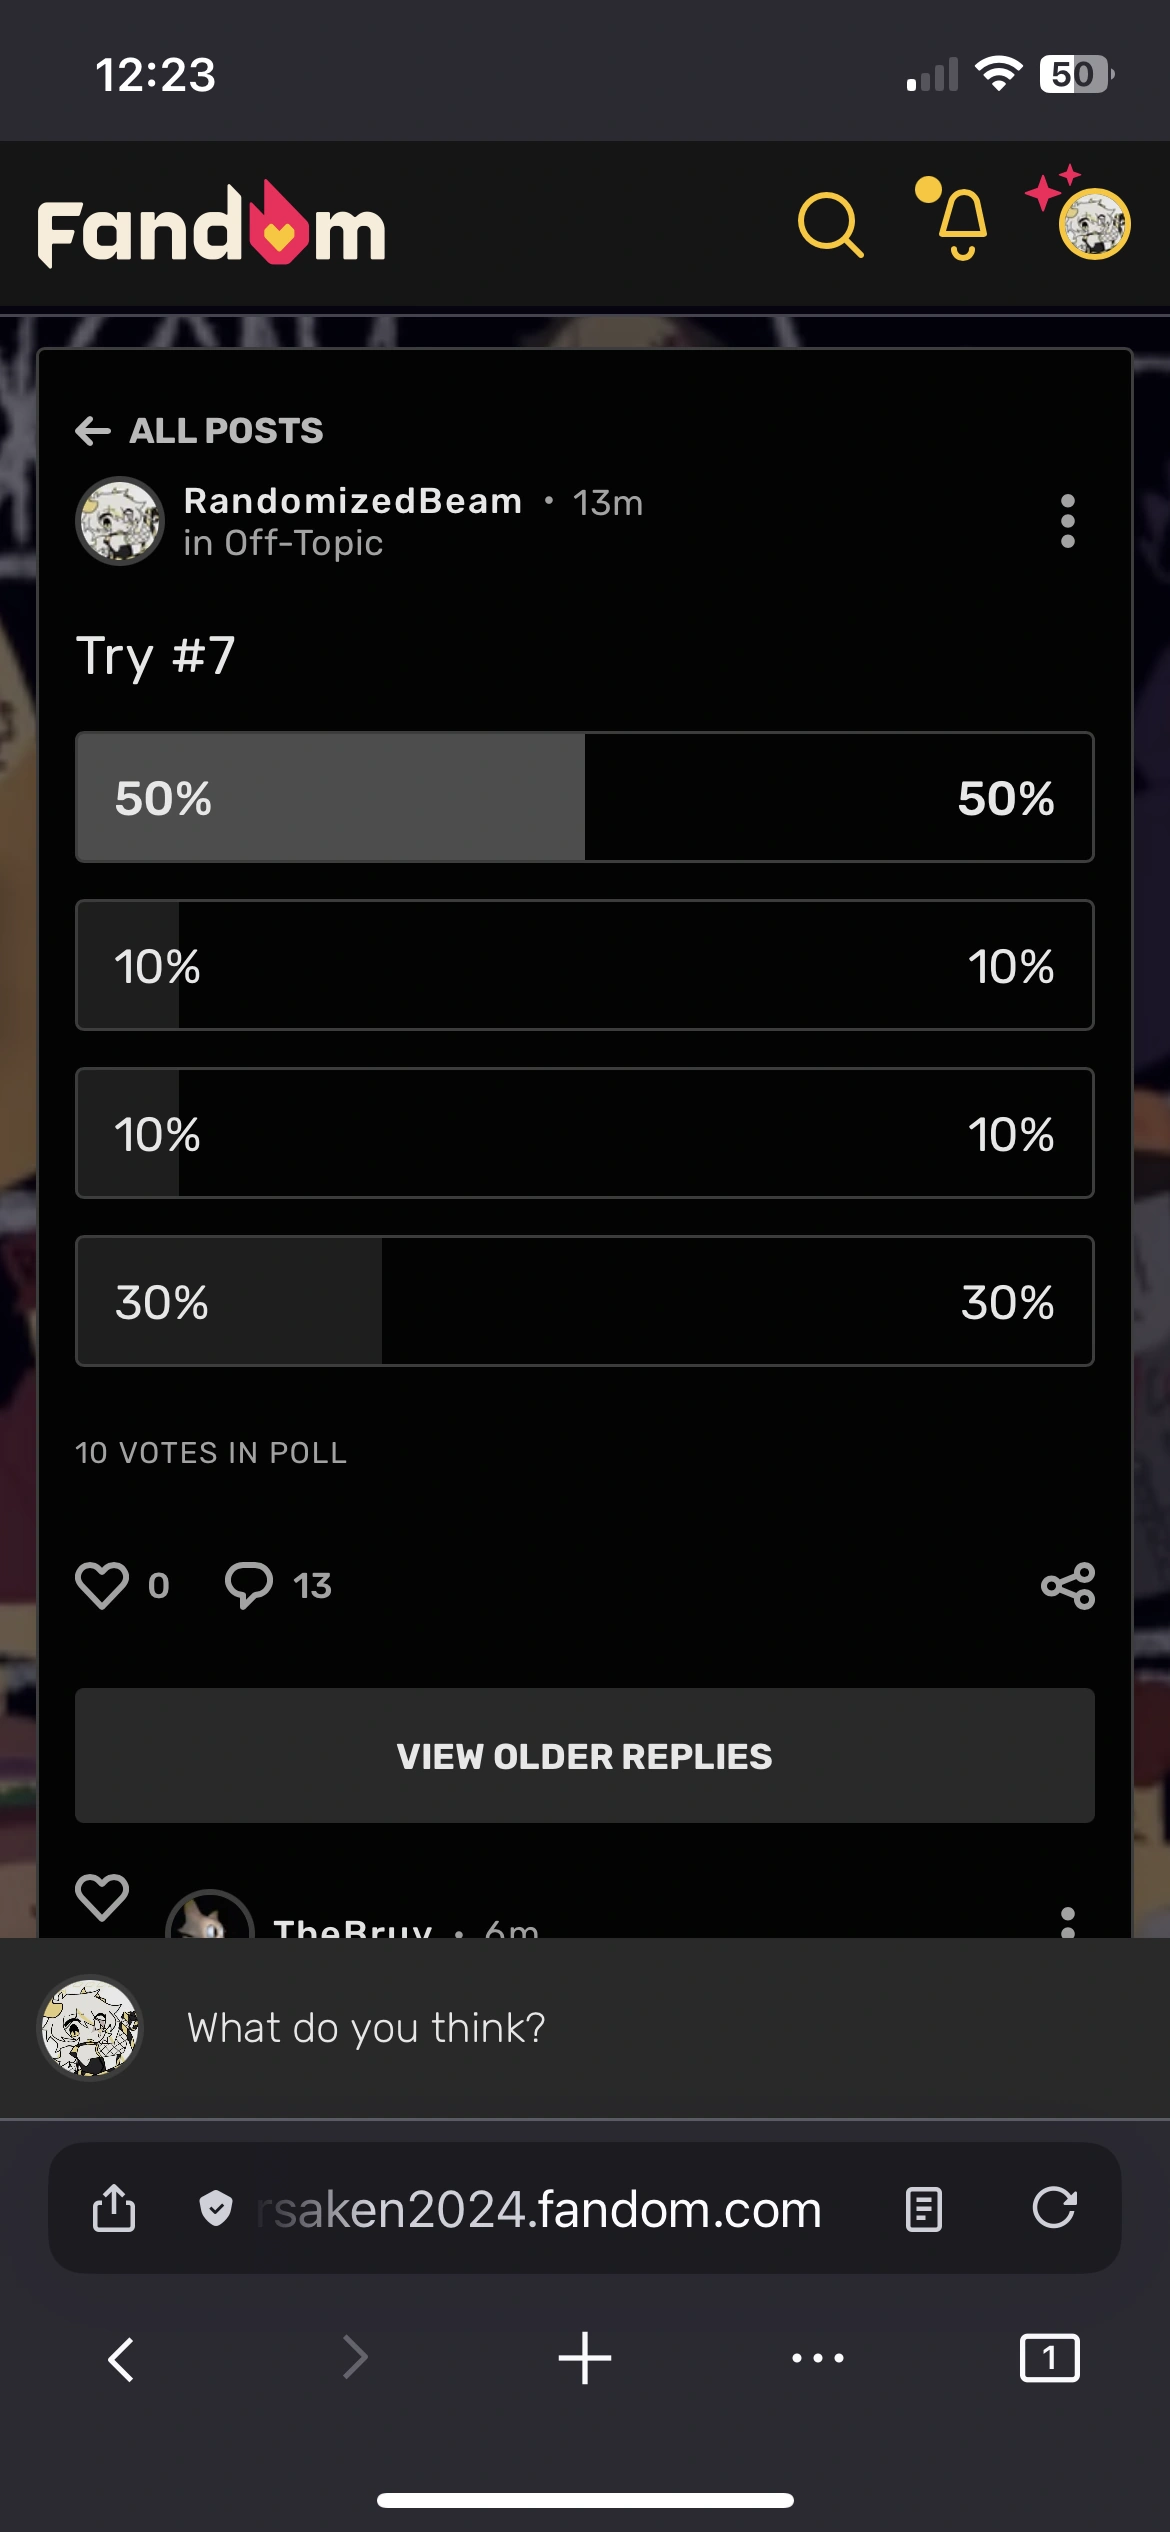Open the Fandom search icon
This screenshot has height=2532, width=1170.
(x=830, y=225)
